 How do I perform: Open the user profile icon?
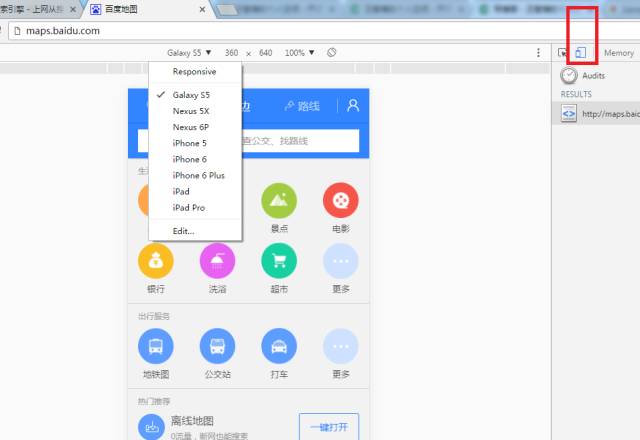click(x=353, y=106)
